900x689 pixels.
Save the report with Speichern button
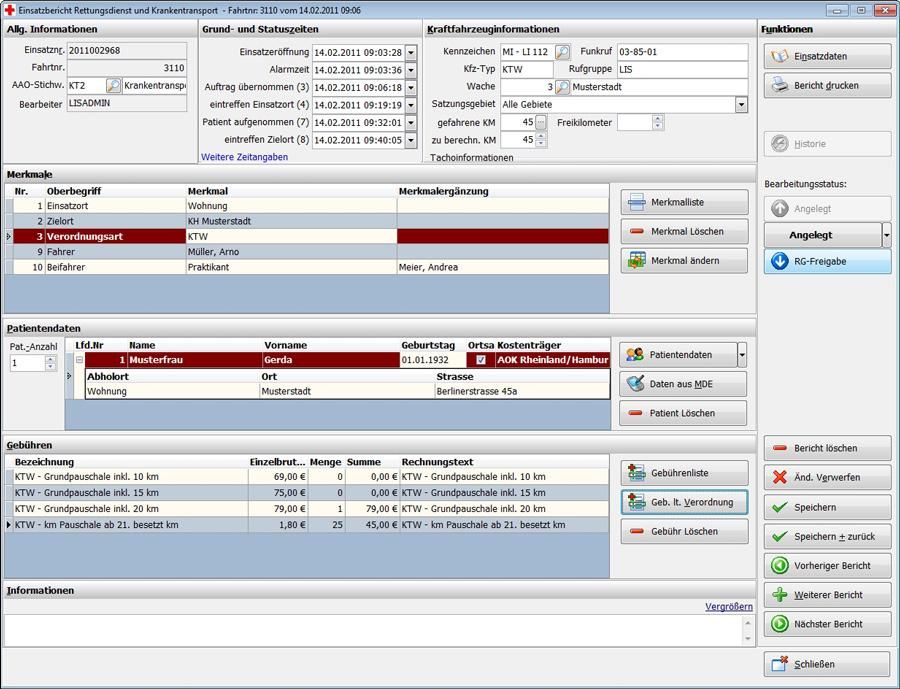[827, 508]
